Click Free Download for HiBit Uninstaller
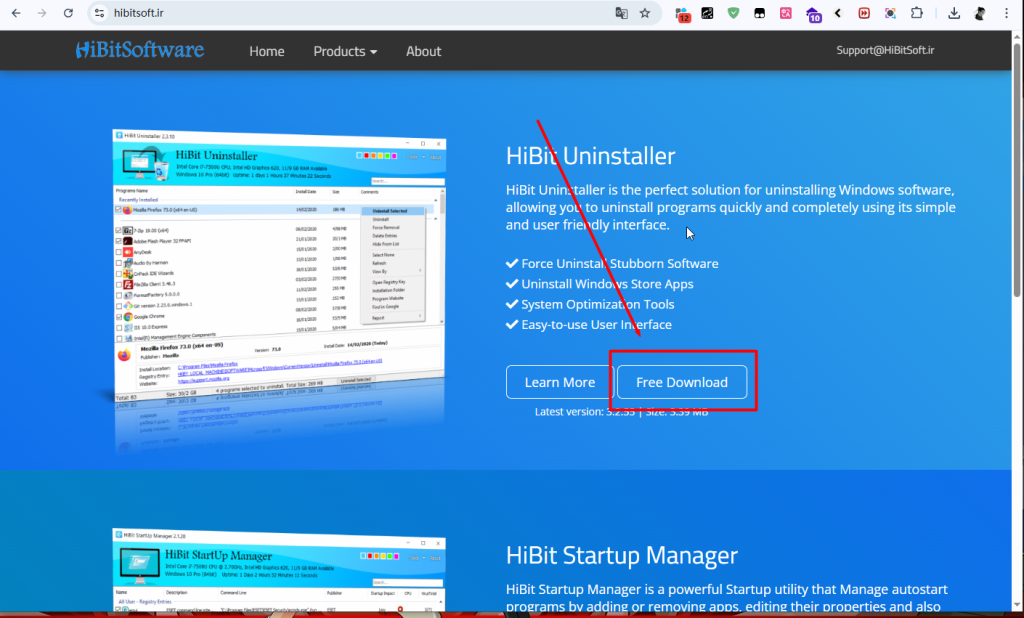The image size is (1024, 618). [681, 382]
